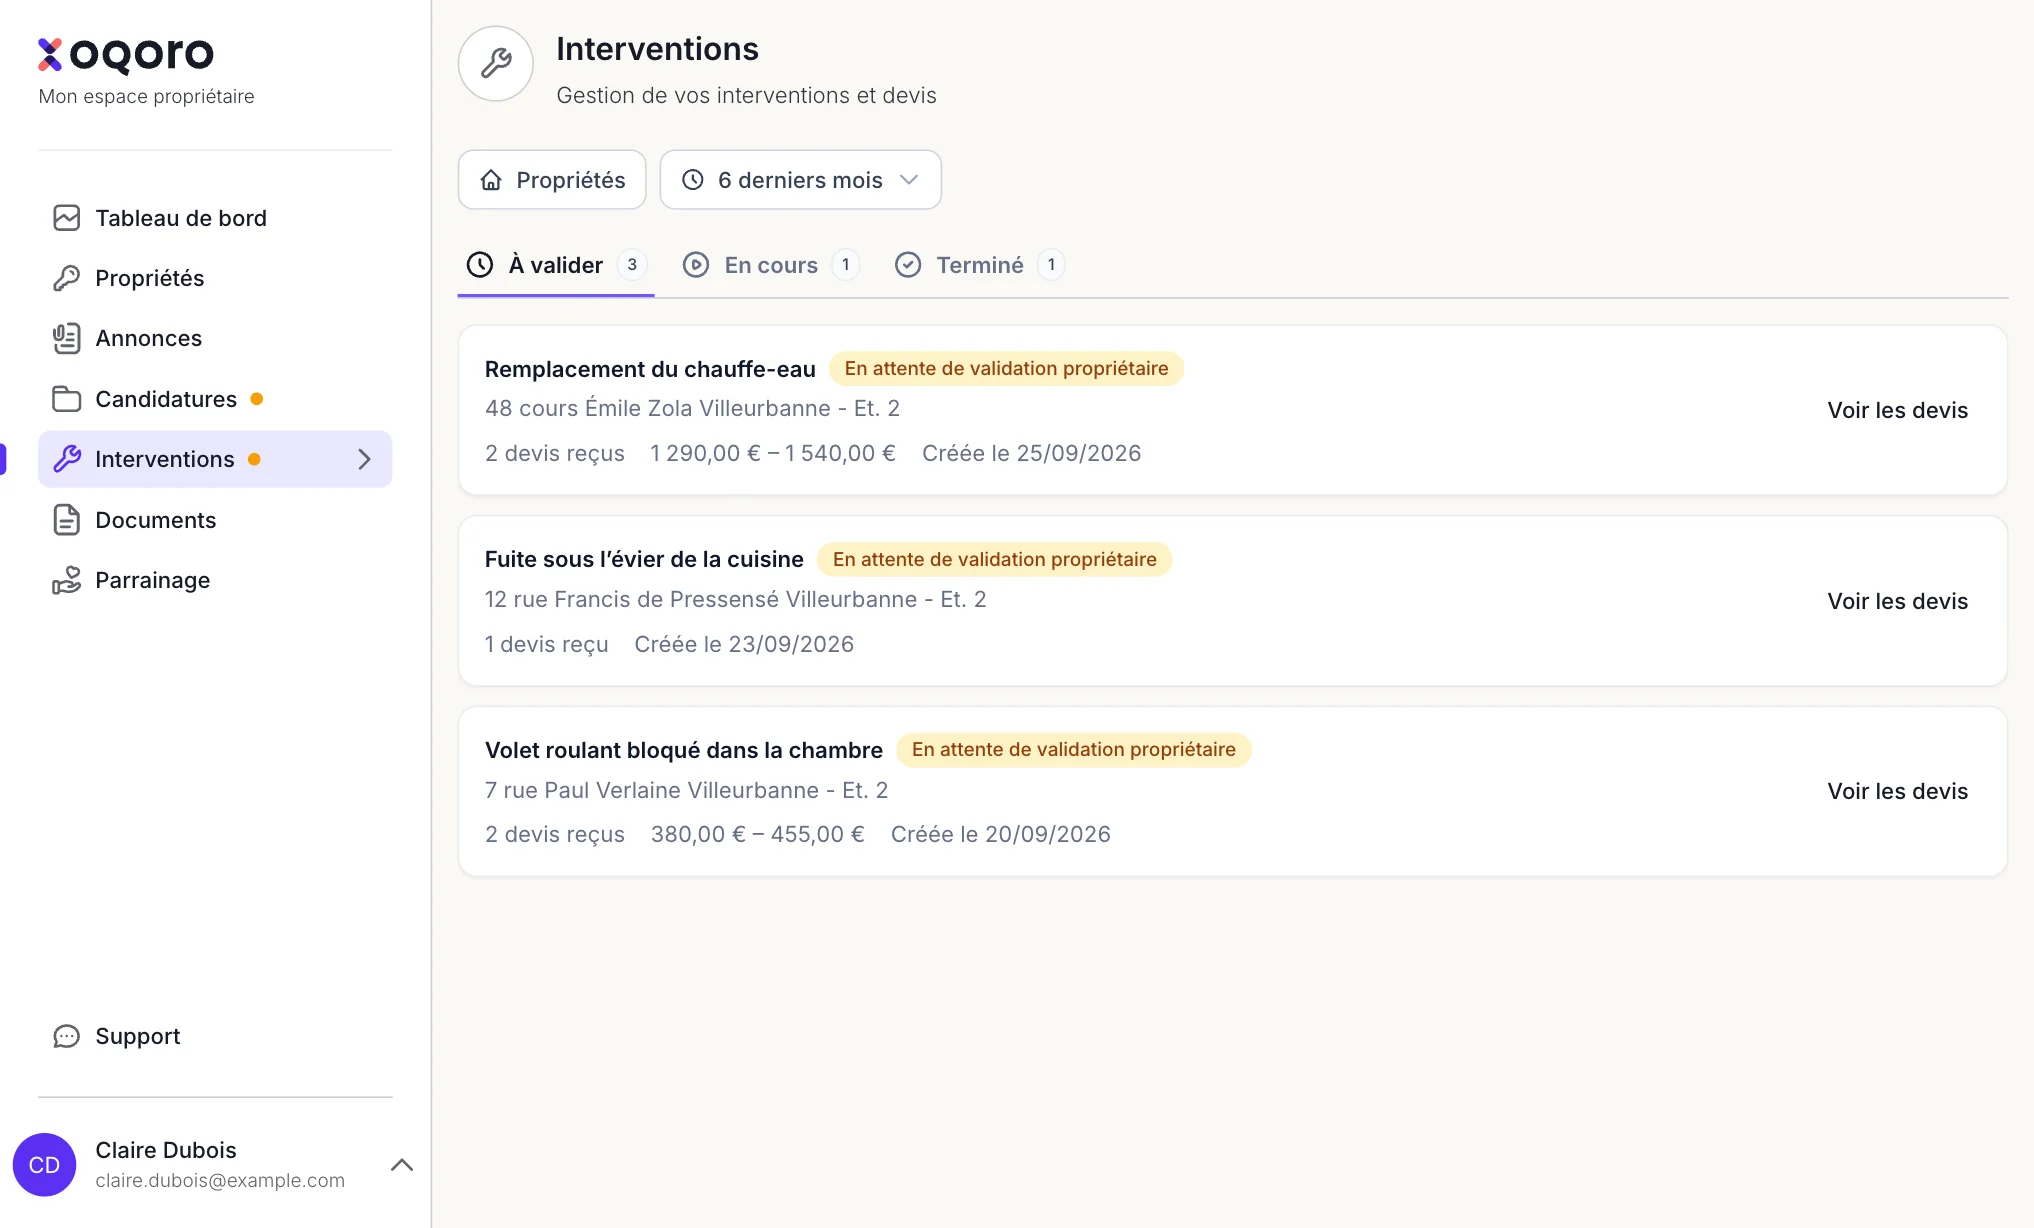Click the wrench icon in page header
This screenshot has width=2034, height=1228.
(496, 64)
